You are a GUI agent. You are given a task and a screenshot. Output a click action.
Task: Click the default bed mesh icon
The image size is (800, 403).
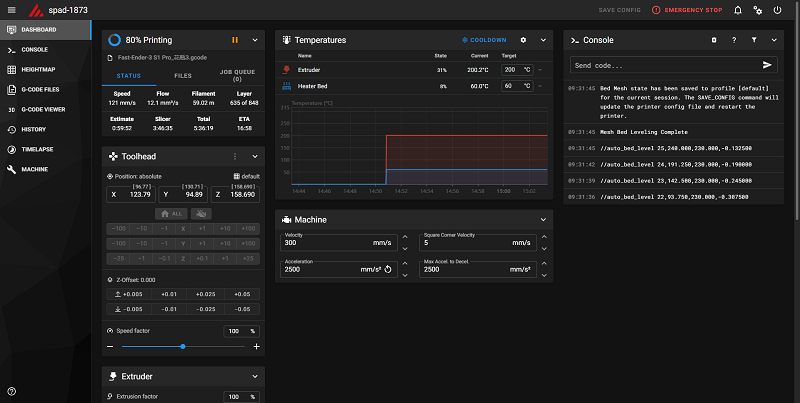coord(237,176)
